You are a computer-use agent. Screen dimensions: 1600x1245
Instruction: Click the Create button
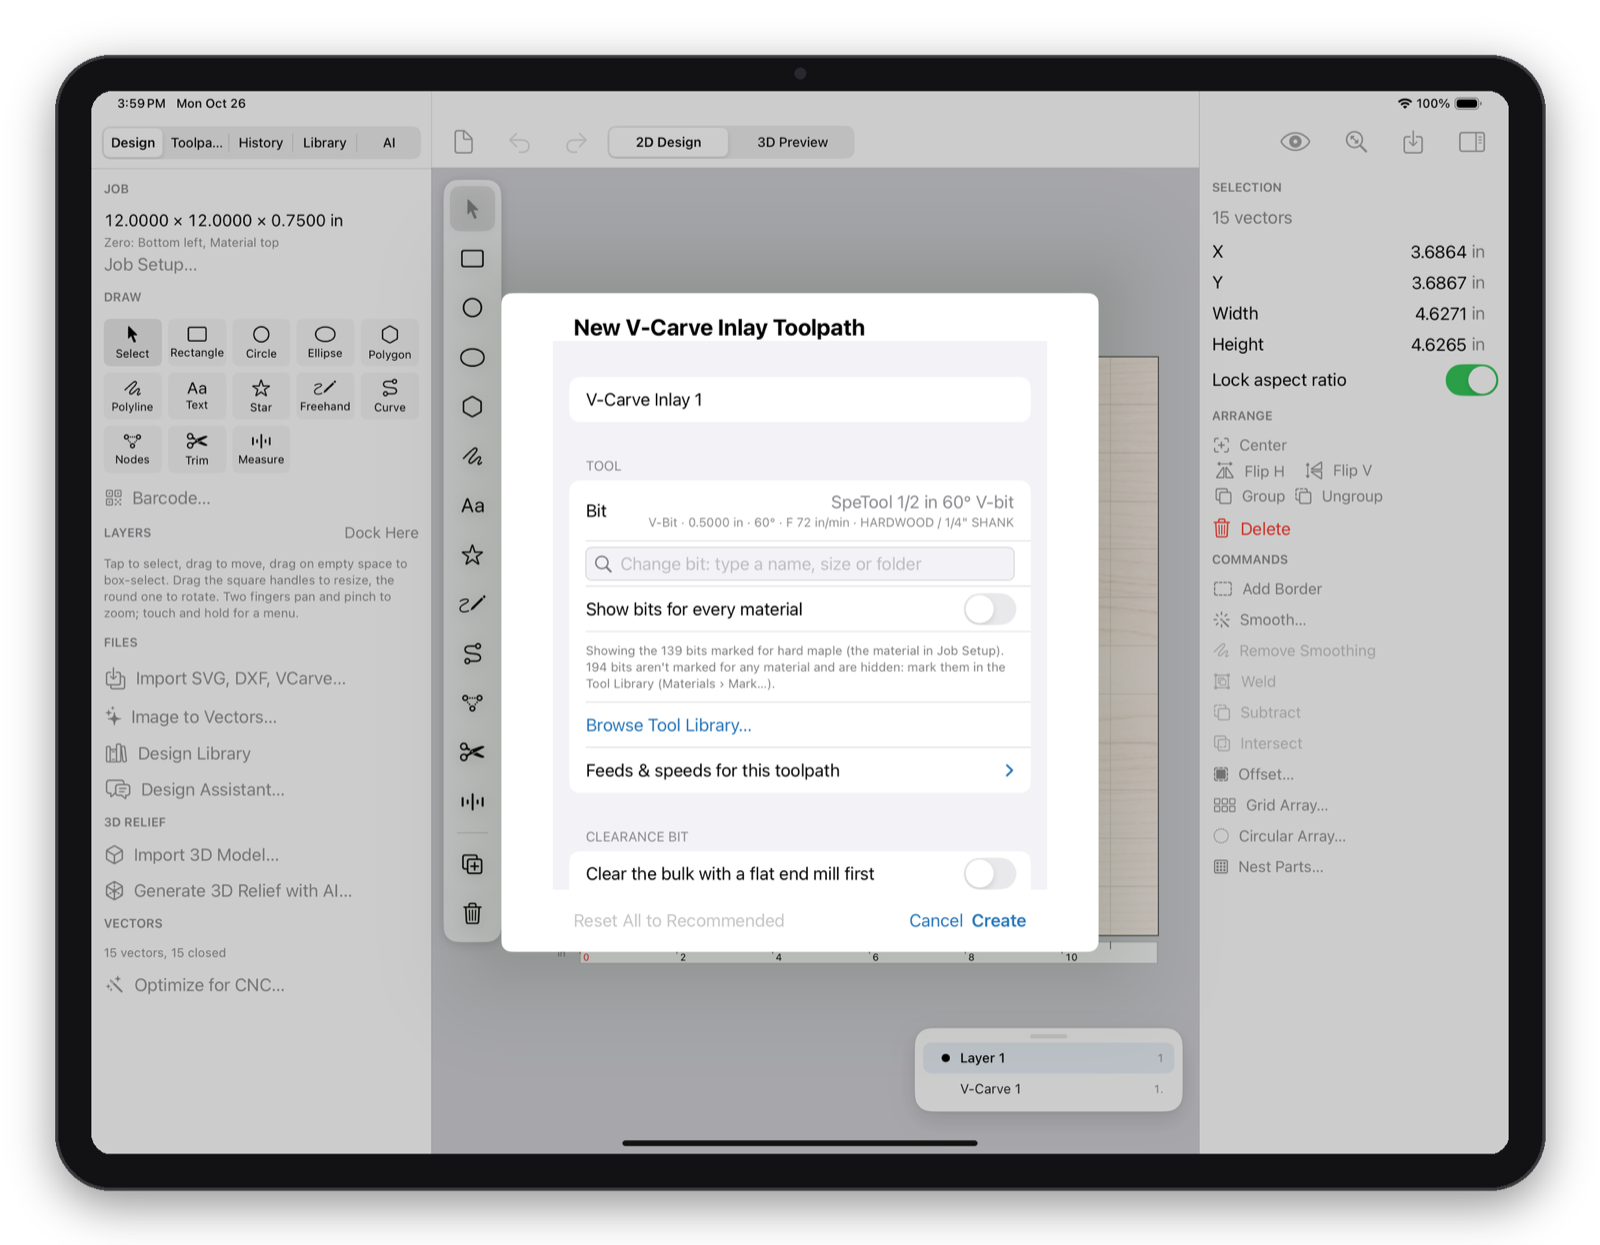[x=999, y=920]
